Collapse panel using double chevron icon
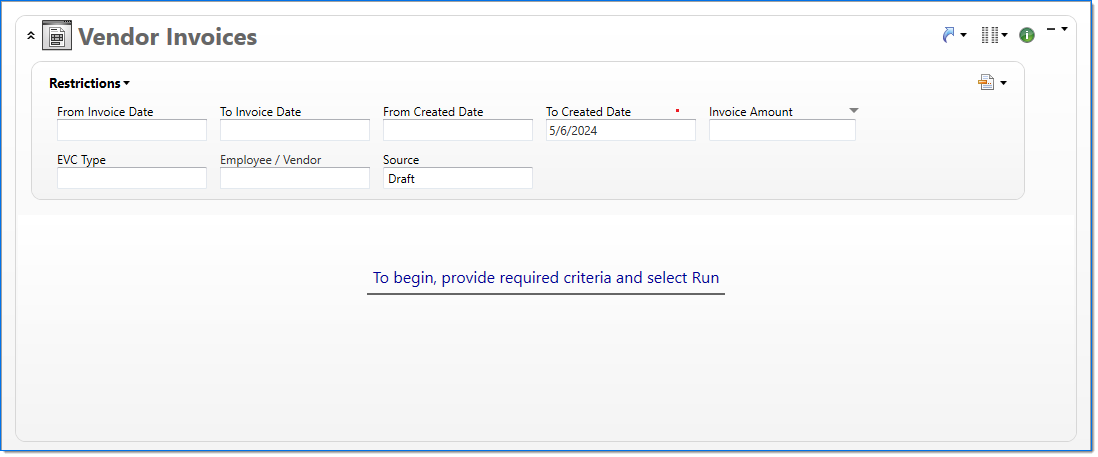The height and width of the screenshot is (457, 1098). (x=31, y=36)
